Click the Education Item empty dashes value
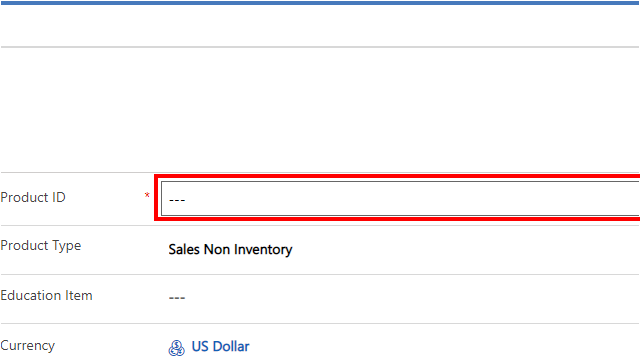 (177, 298)
